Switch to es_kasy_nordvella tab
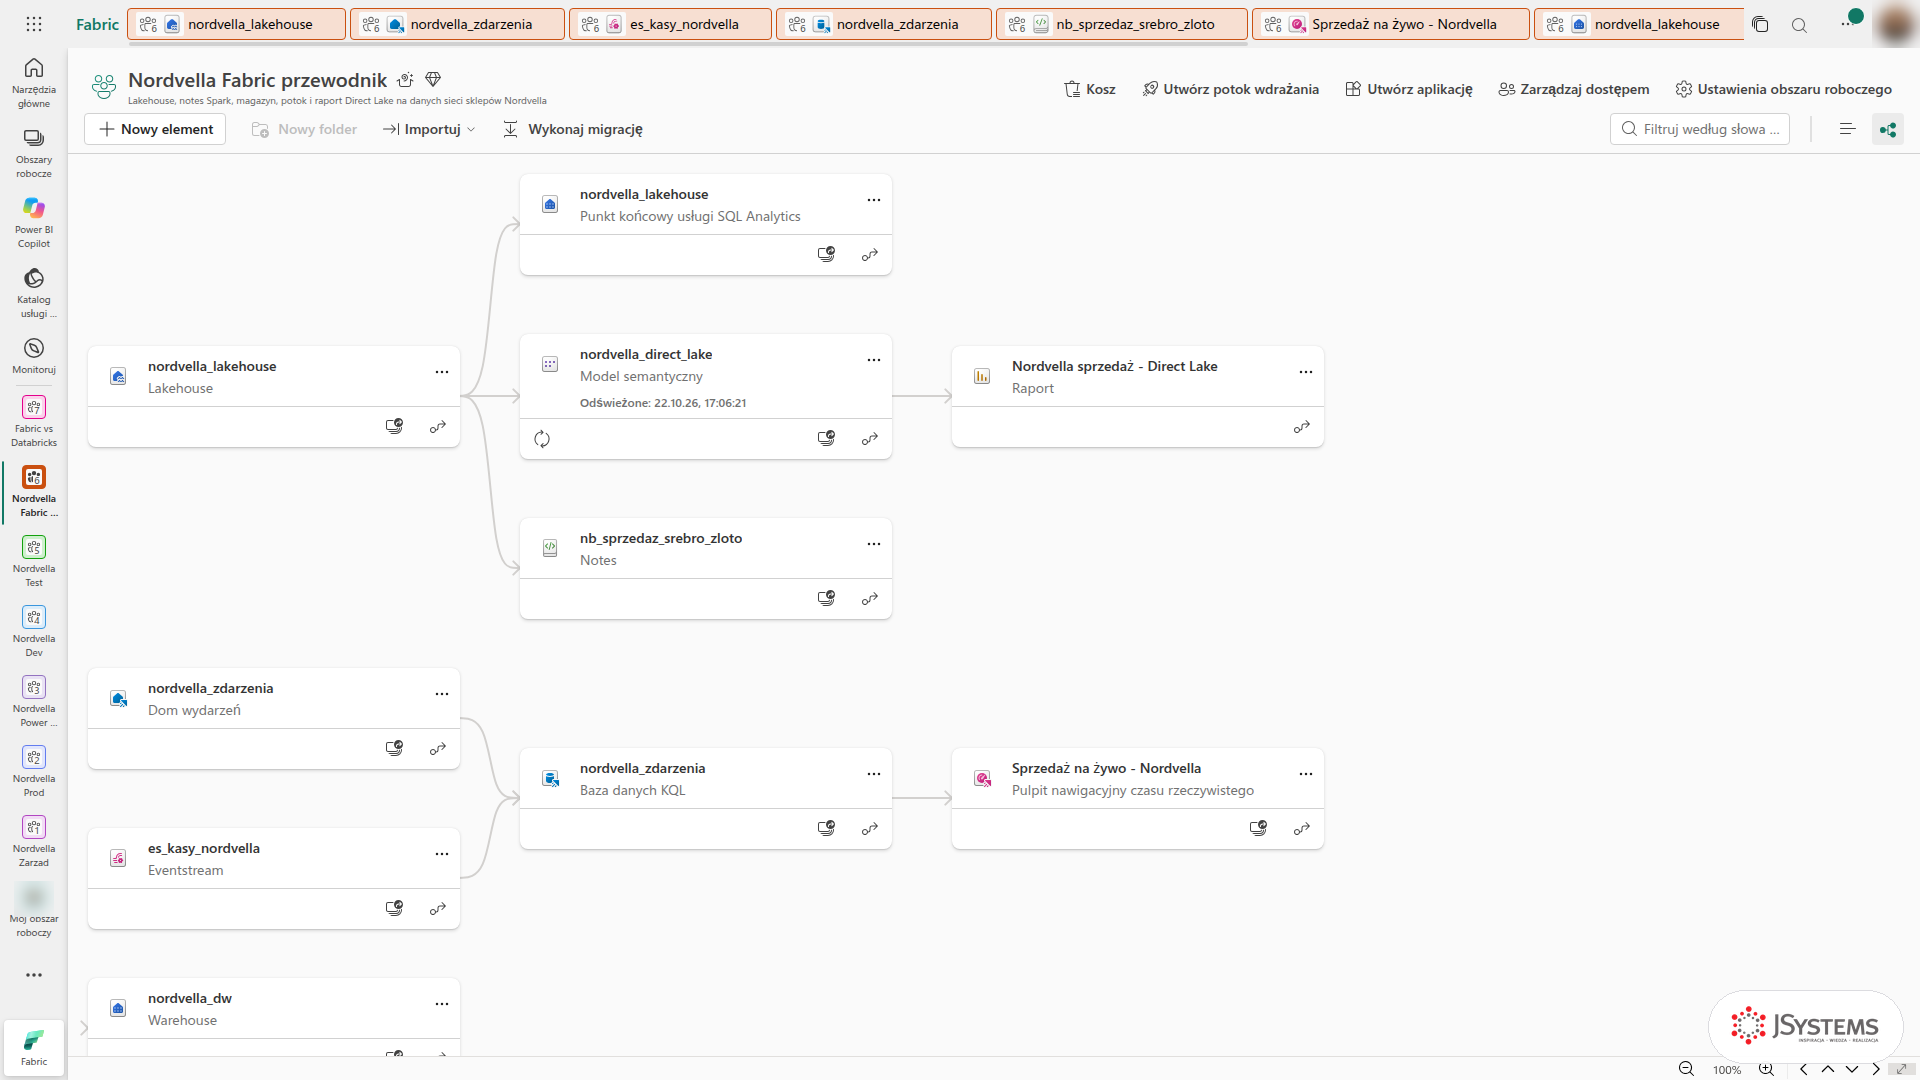1920x1080 pixels. click(x=670, y=24)
